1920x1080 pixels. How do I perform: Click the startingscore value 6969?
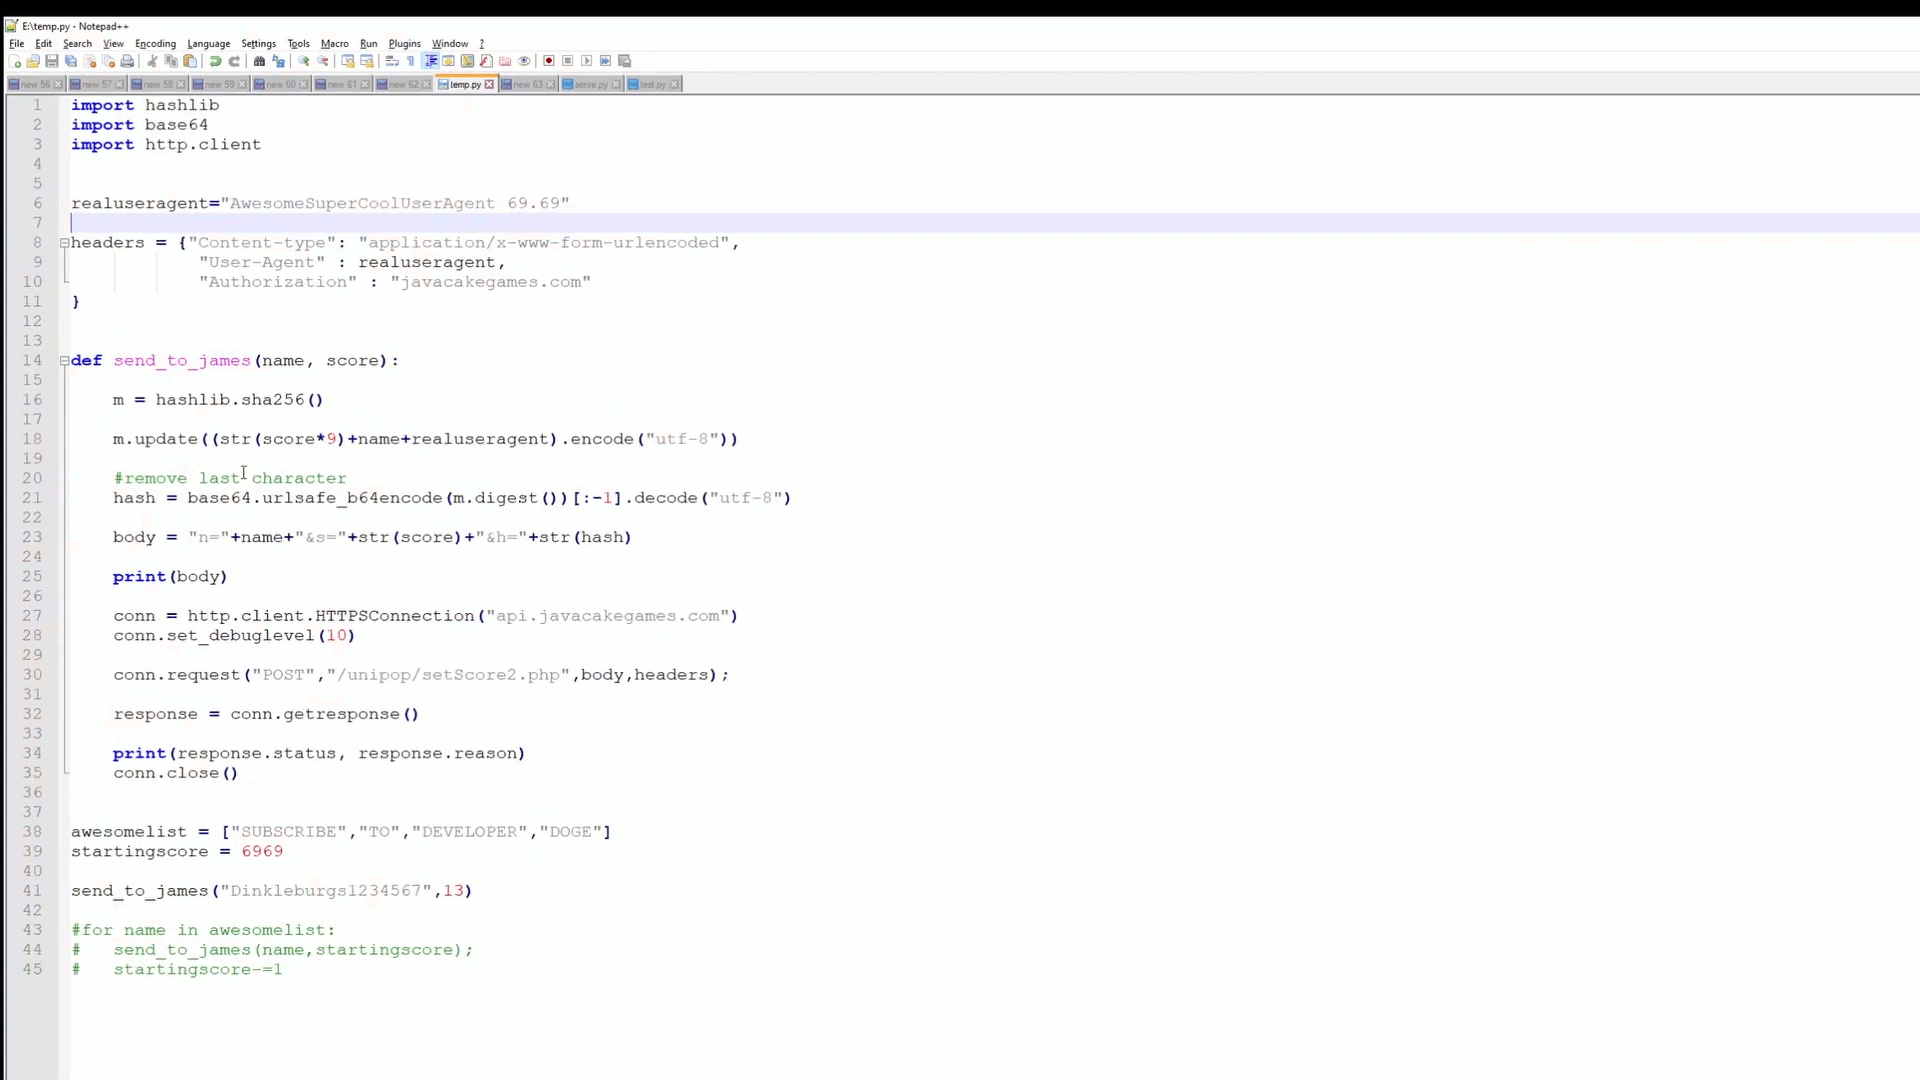pyautogui.click(x=262, y=852)
